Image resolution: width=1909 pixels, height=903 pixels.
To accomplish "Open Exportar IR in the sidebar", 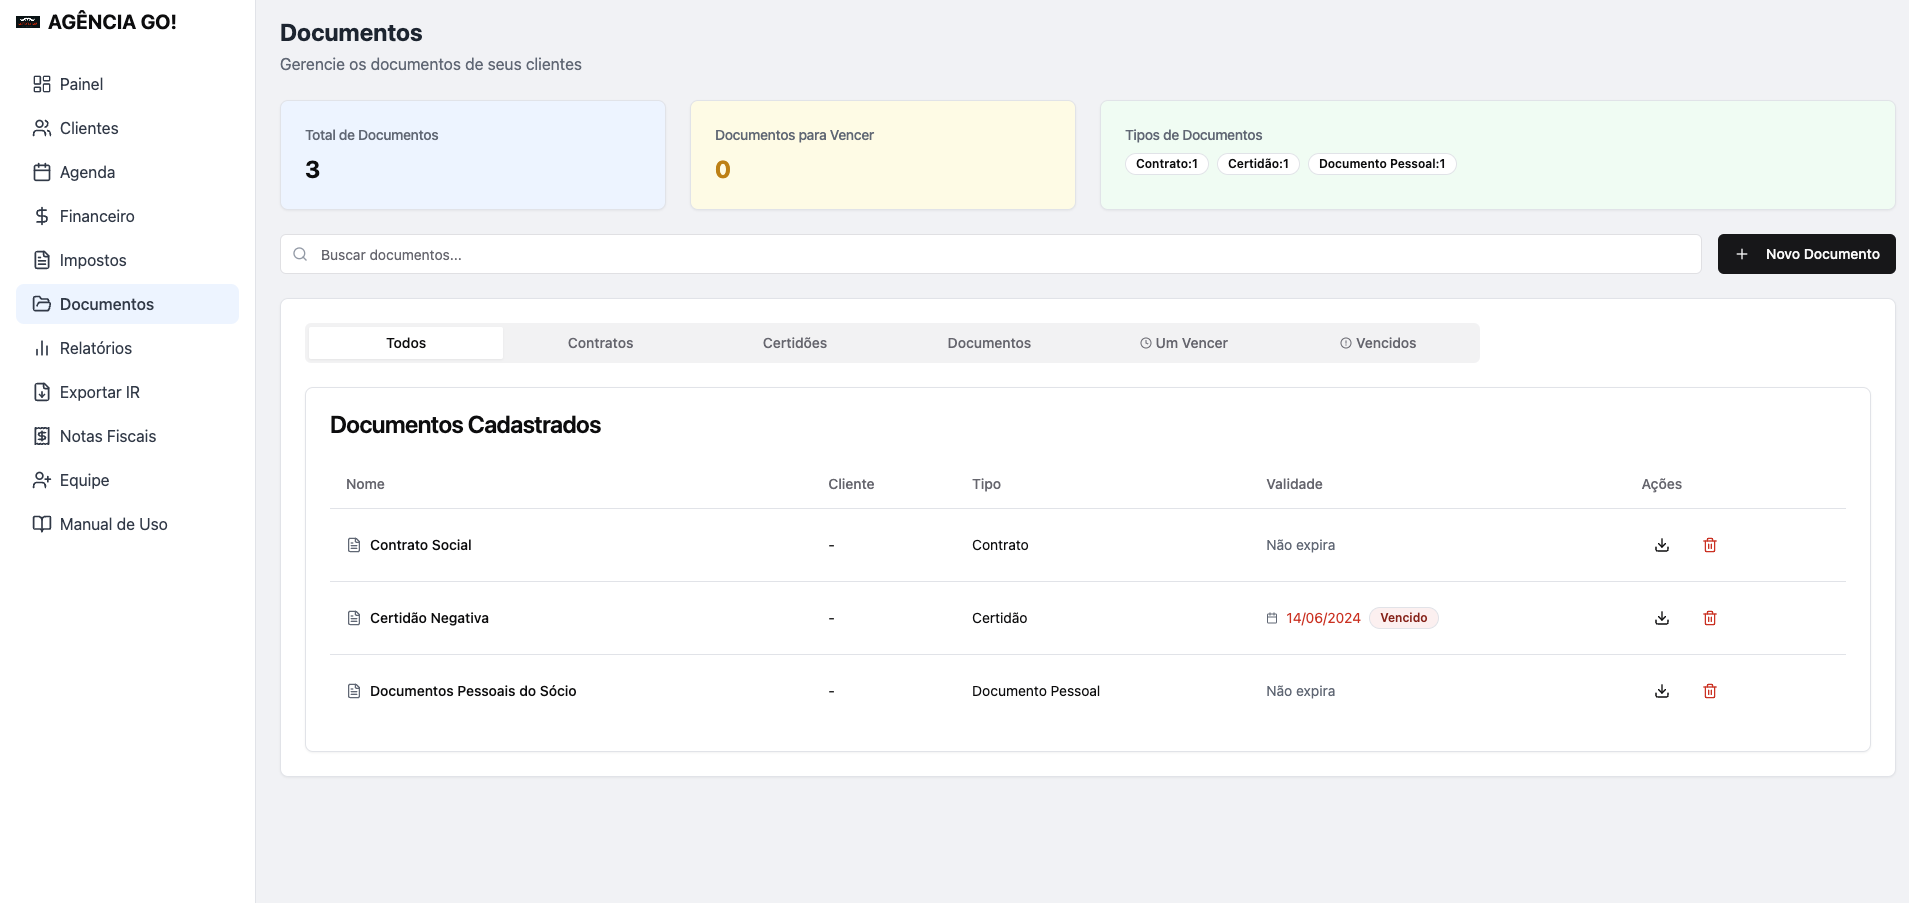I will (127, 392).
